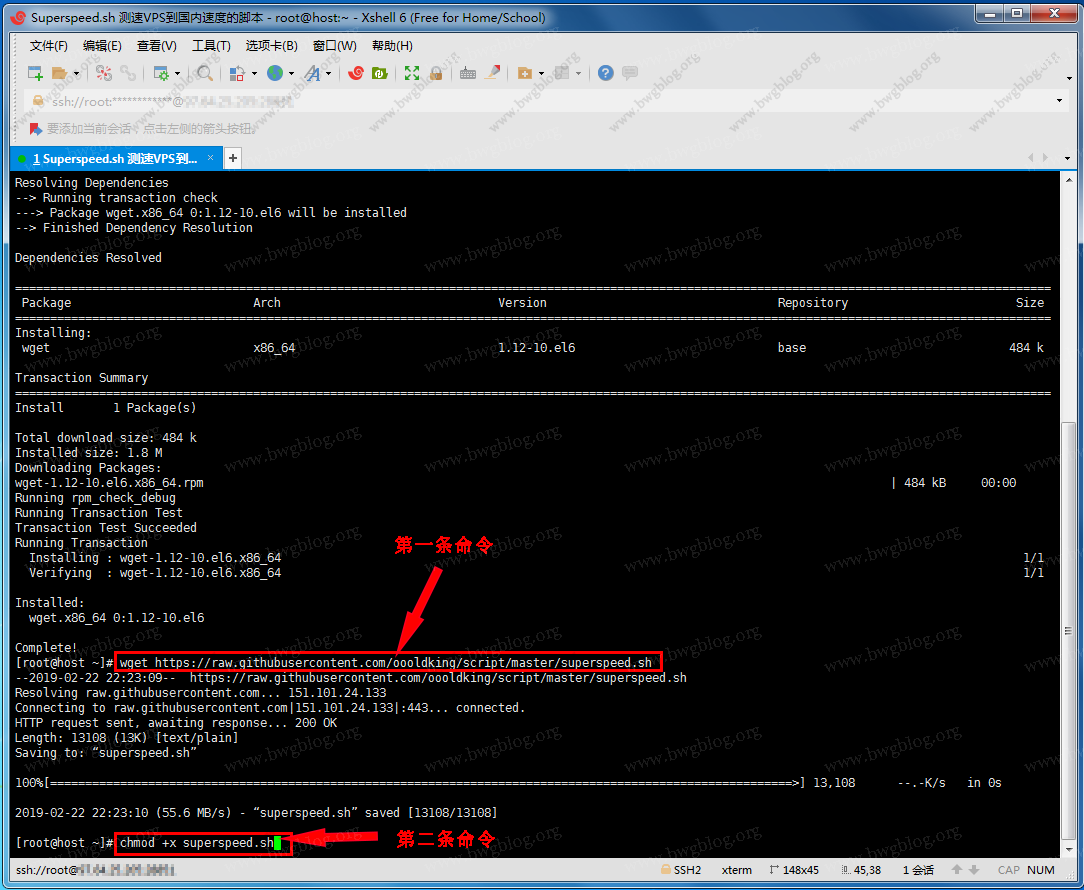This screenshot has height=890, width=1084.
Task: Expand the properties icon dropdown arrow
Action: pos(178,73)
